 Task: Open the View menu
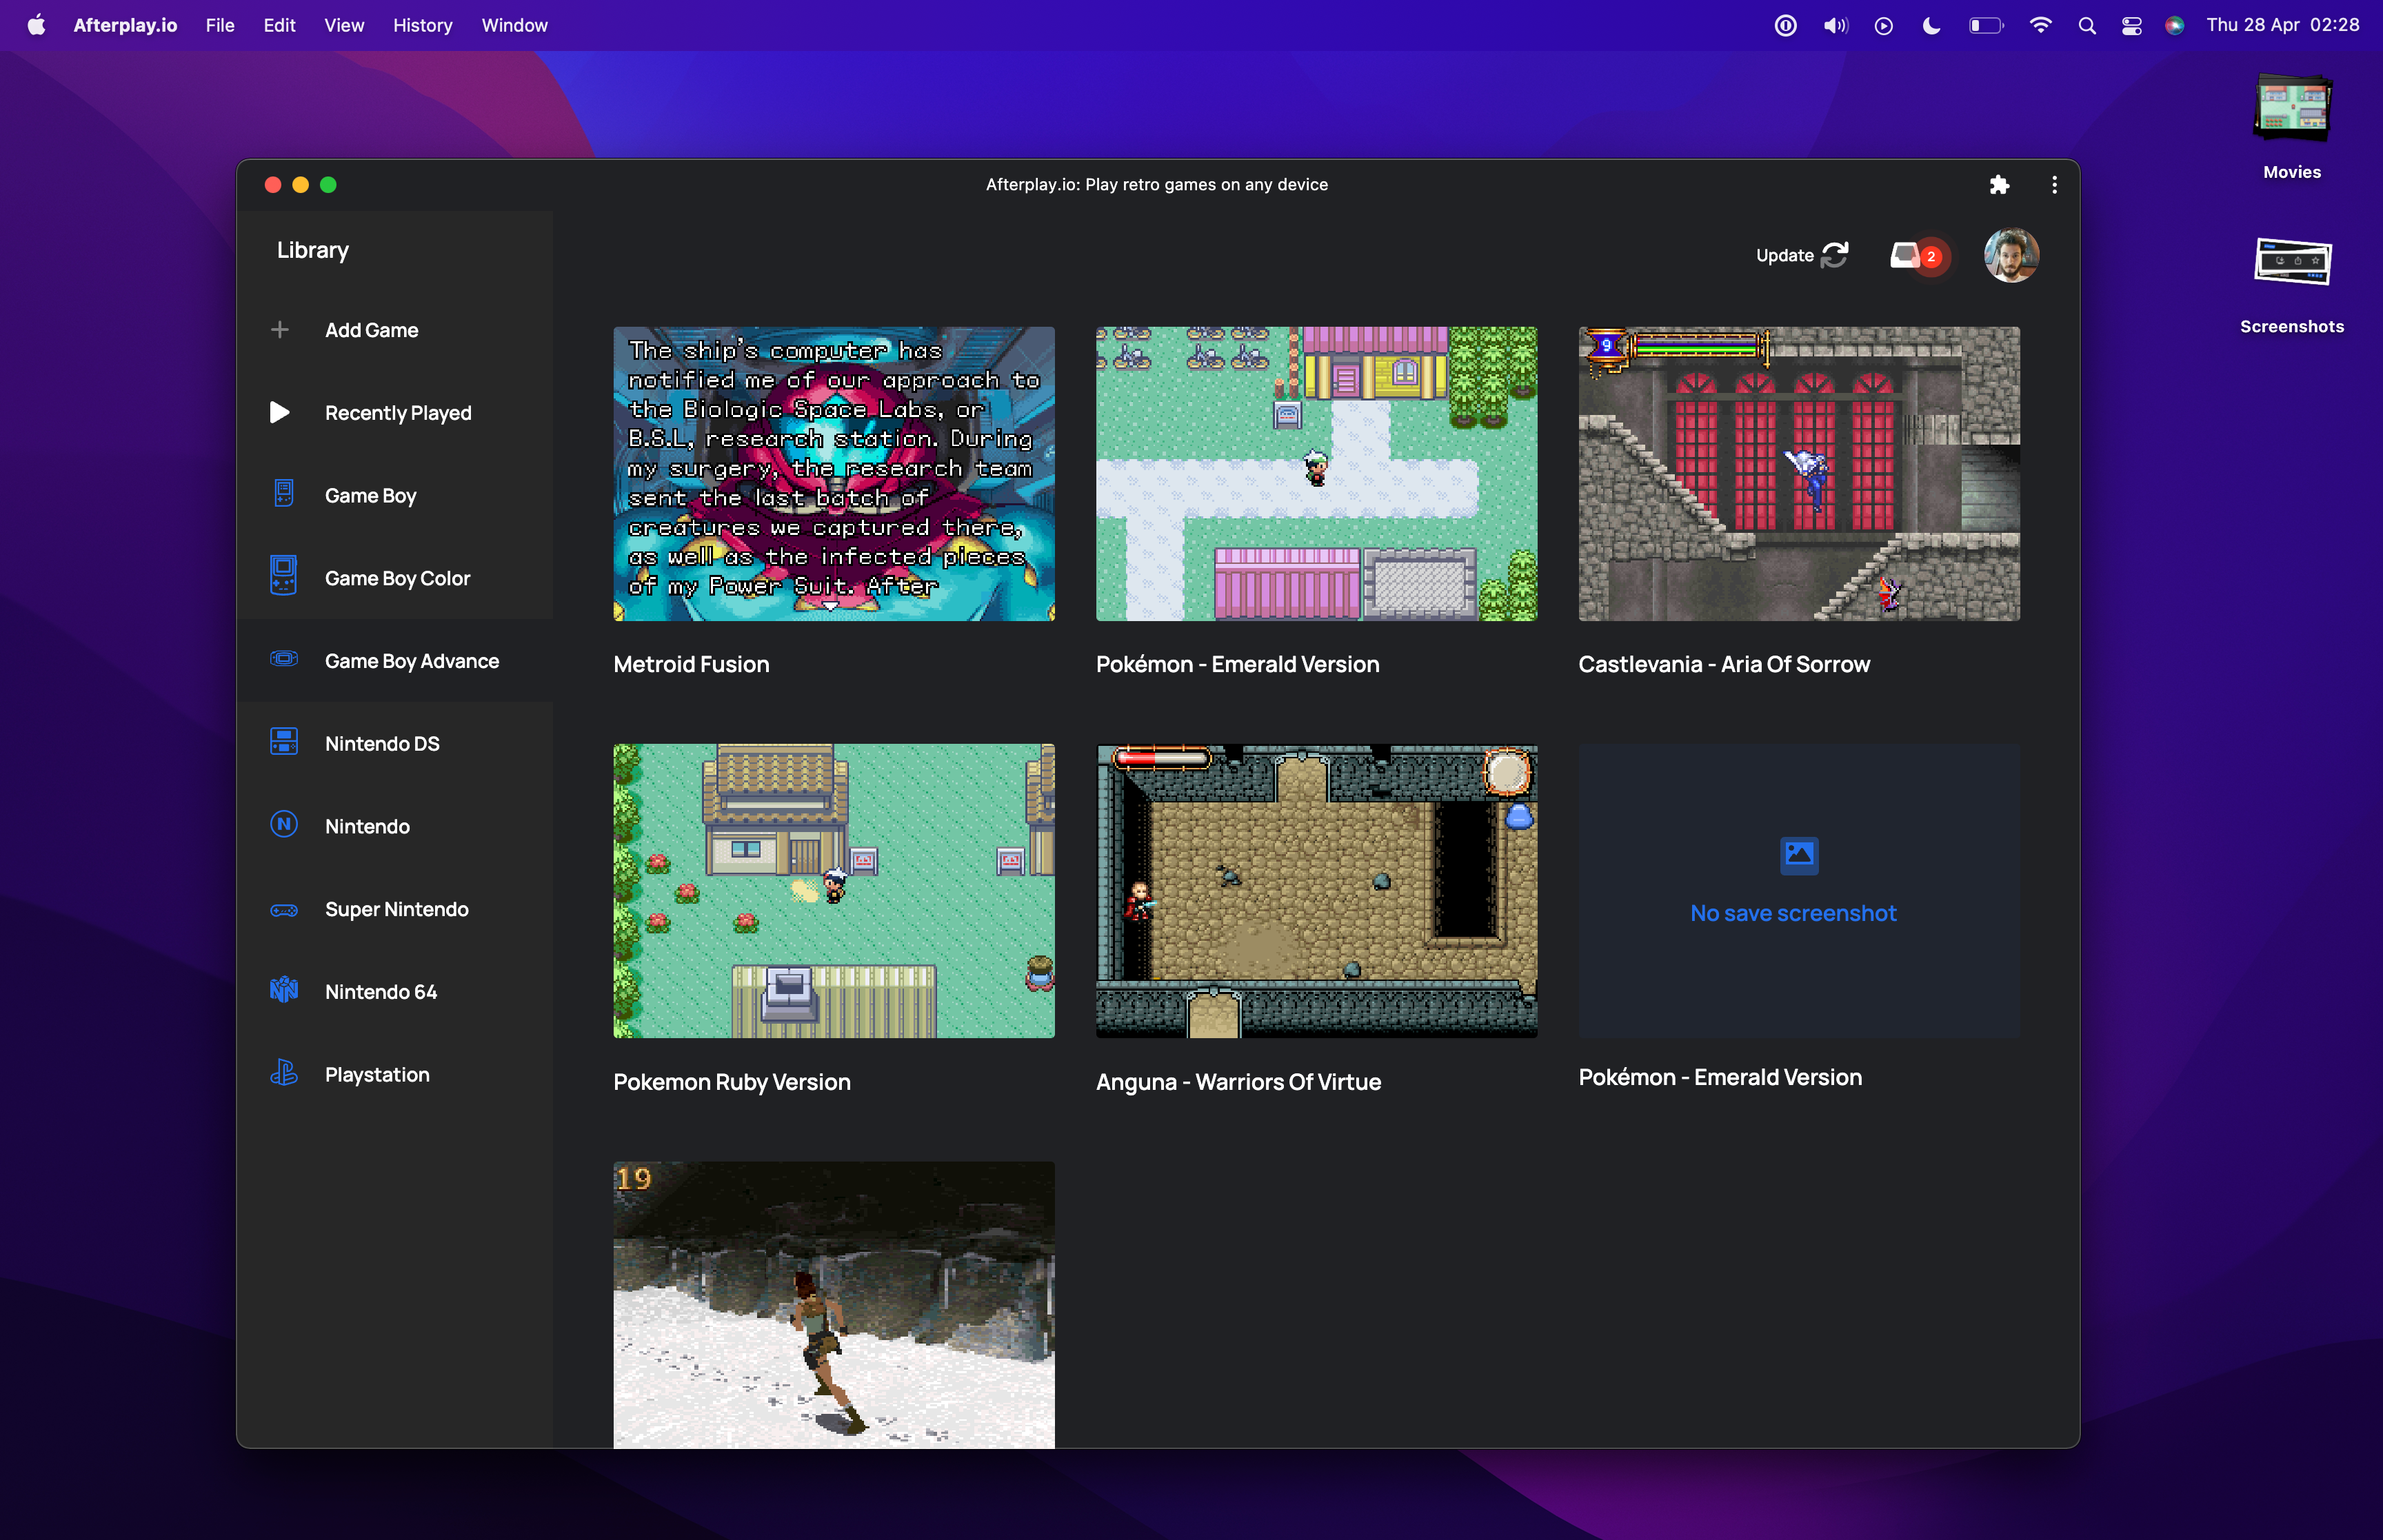[343, 25]
